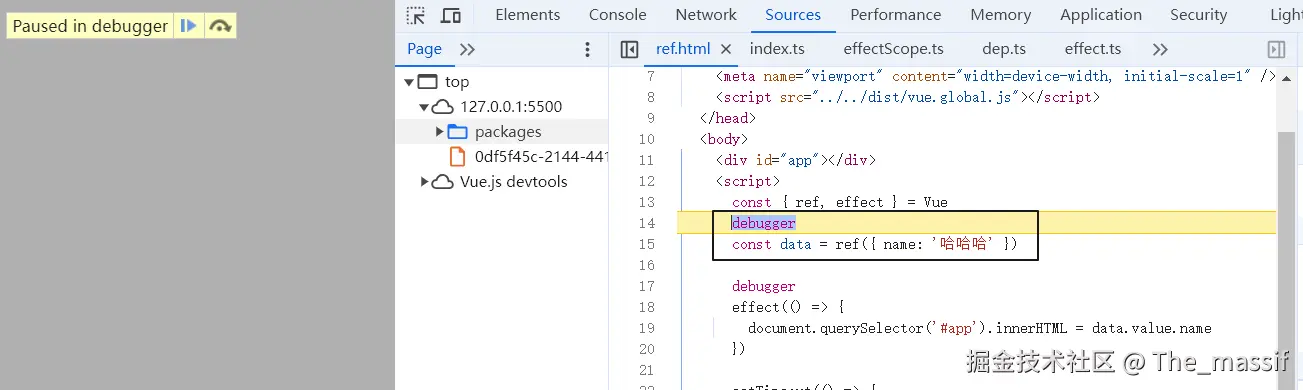Click the highlighted debugger statement on line 14

[764, 223]
